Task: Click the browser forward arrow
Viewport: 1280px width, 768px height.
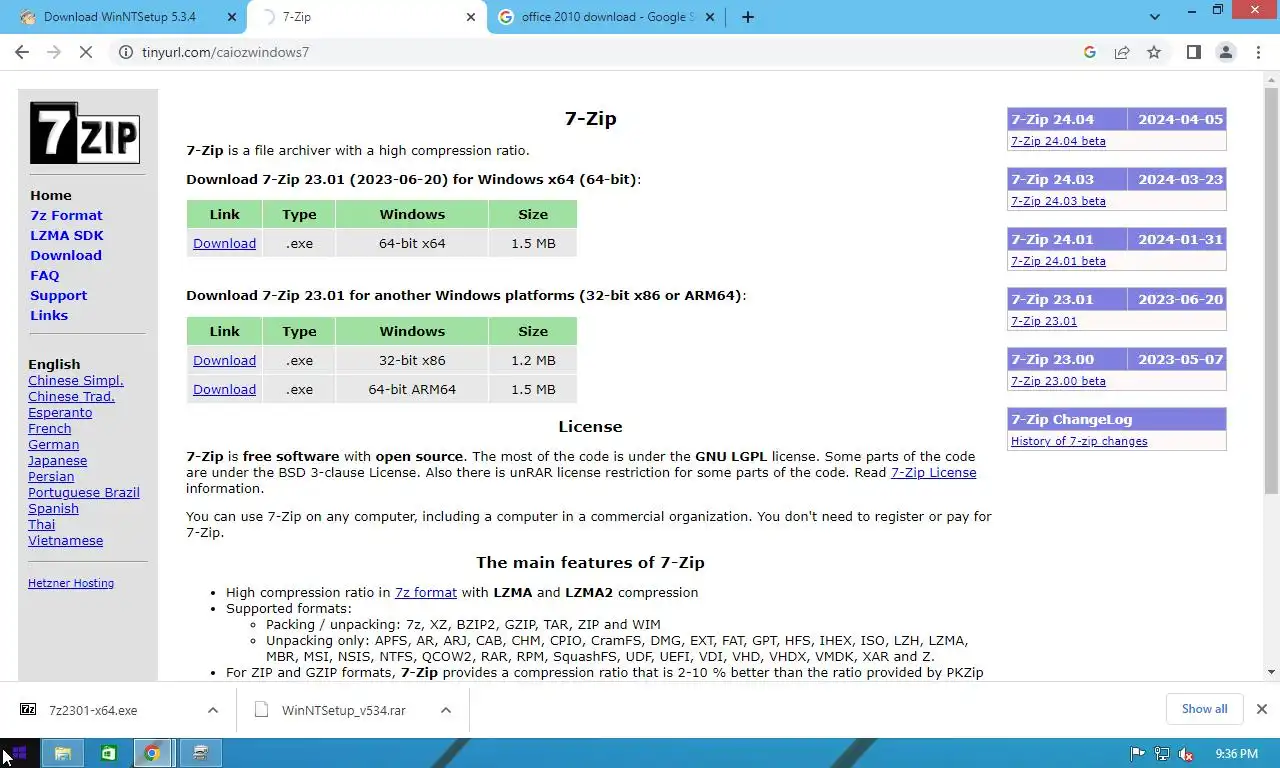Action: 54,52
